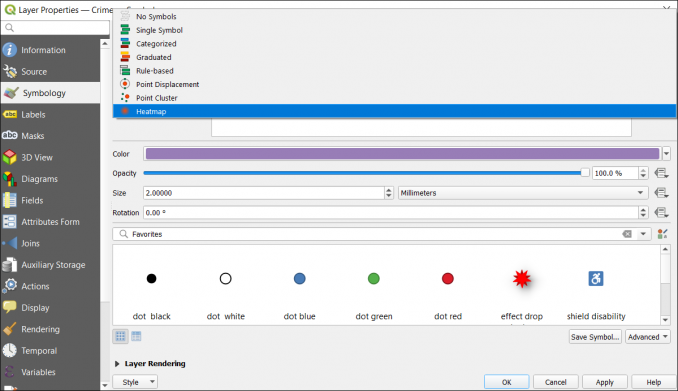Open the Information section in the sidebar
The image size is (678, 391).
point(50,50)
